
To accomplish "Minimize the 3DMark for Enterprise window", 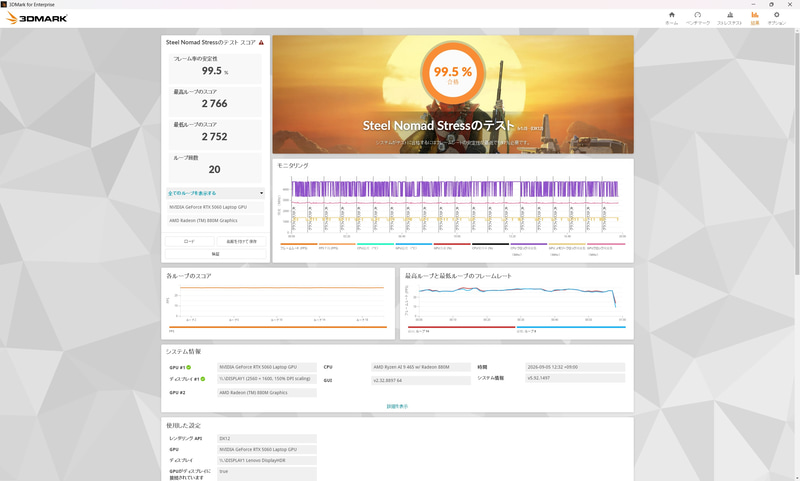I will coord(754,4).
